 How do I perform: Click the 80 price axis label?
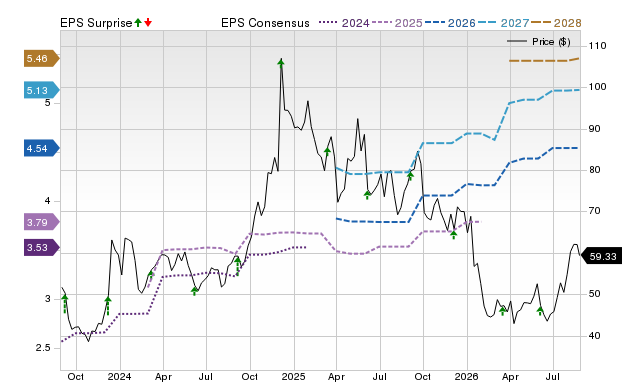pyautogui.click(x=594, y=170)
